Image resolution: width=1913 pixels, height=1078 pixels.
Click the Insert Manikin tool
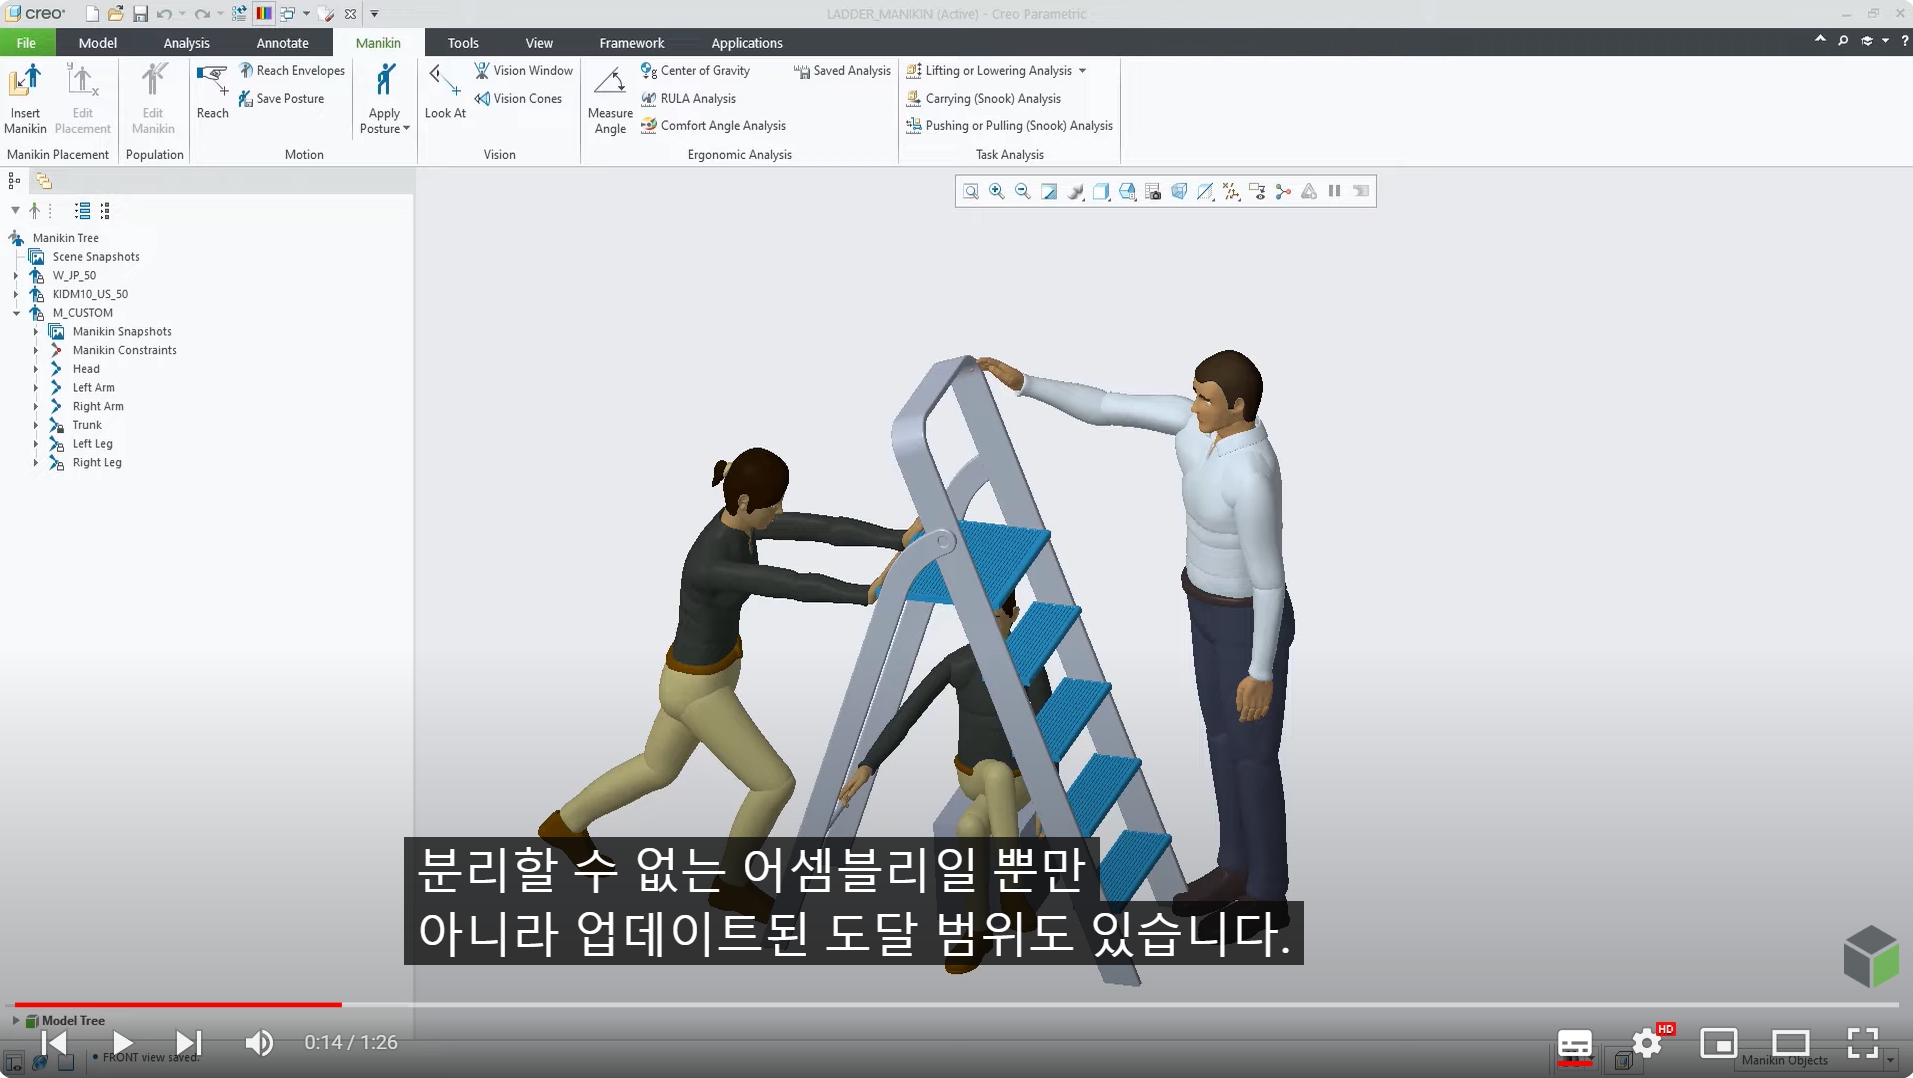(x=25, y=98)
